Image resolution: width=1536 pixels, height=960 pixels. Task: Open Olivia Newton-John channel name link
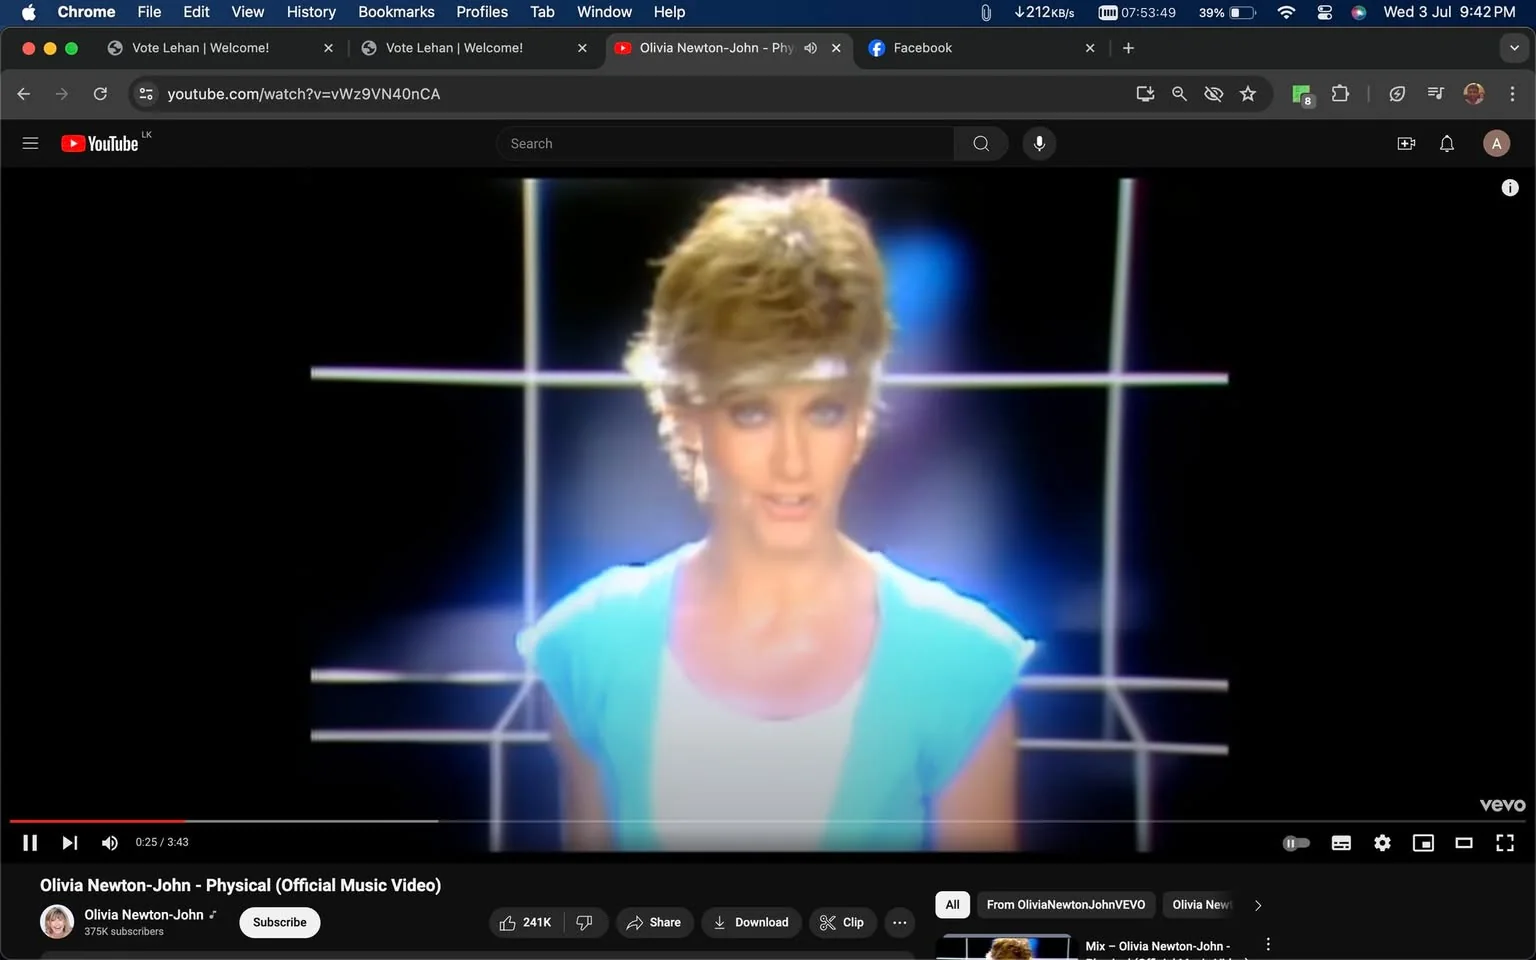pos(144,914)
